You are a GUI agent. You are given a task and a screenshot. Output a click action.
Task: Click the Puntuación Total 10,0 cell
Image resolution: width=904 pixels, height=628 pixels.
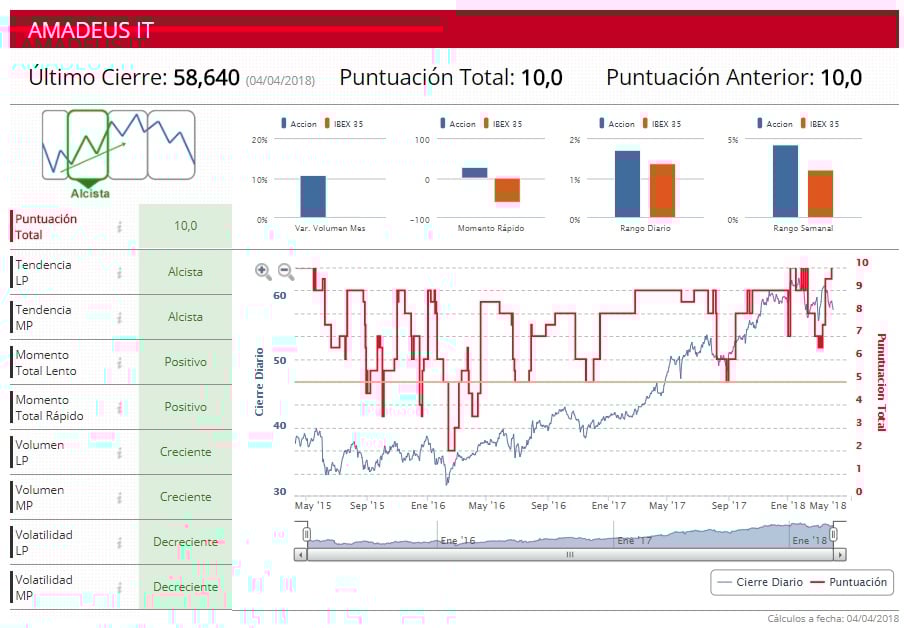[186, 226]
